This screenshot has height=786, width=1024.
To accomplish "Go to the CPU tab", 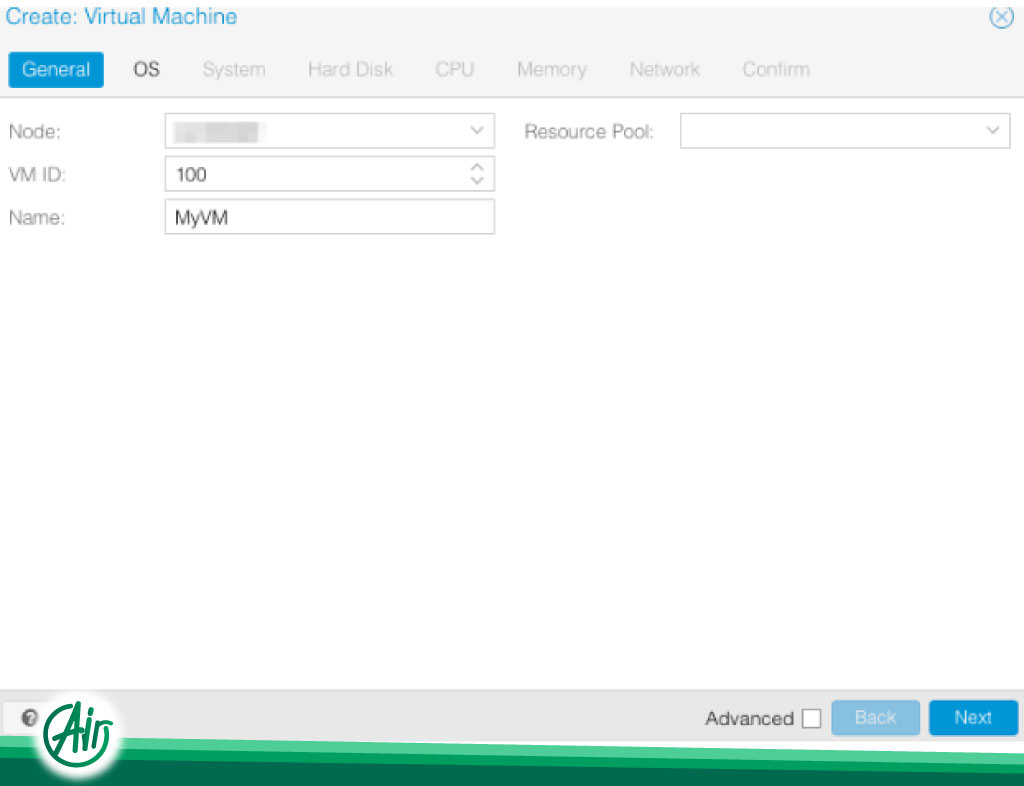I will point(455,69).
